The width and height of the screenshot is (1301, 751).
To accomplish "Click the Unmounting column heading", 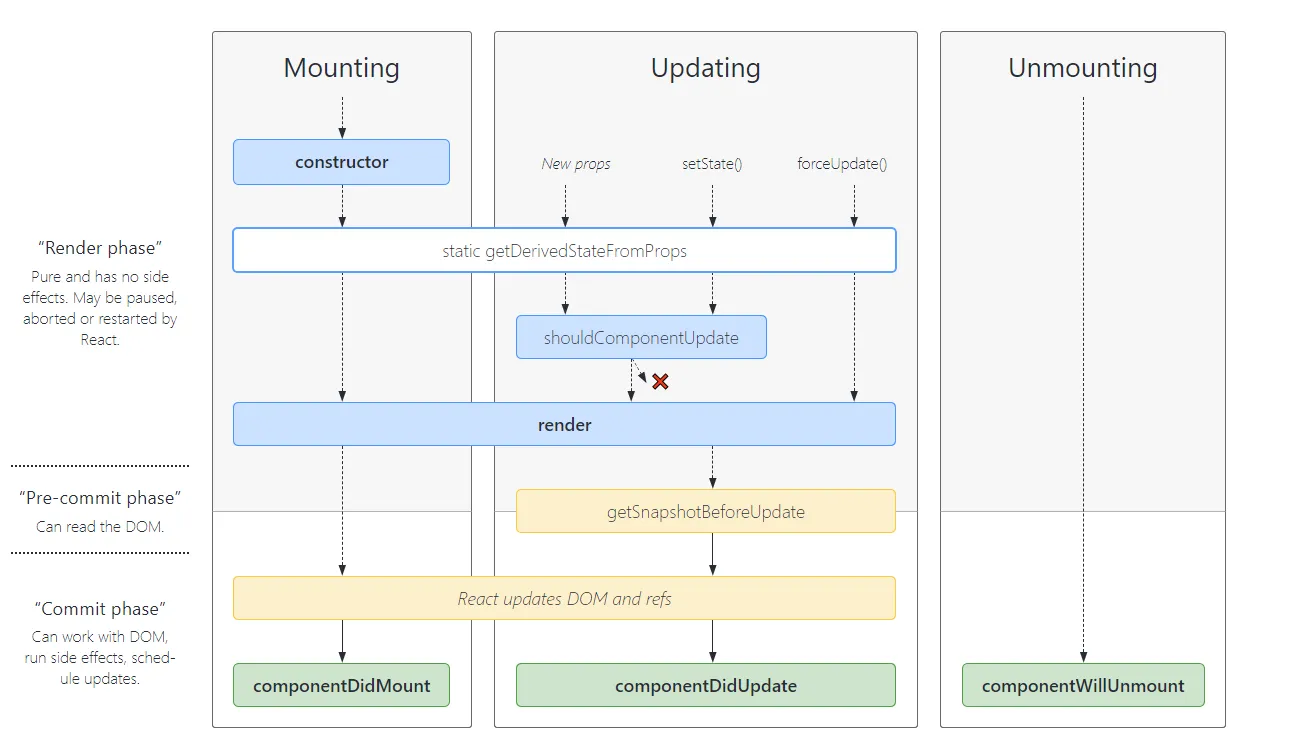I will click(x=1083, y=68).
